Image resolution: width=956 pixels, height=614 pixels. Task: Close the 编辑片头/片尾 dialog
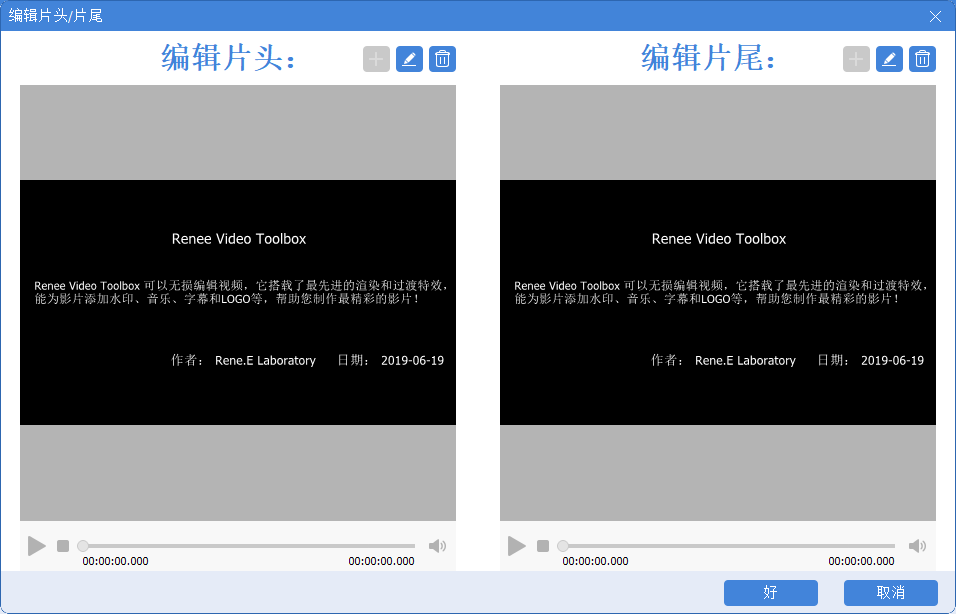[x=935, y=16]
